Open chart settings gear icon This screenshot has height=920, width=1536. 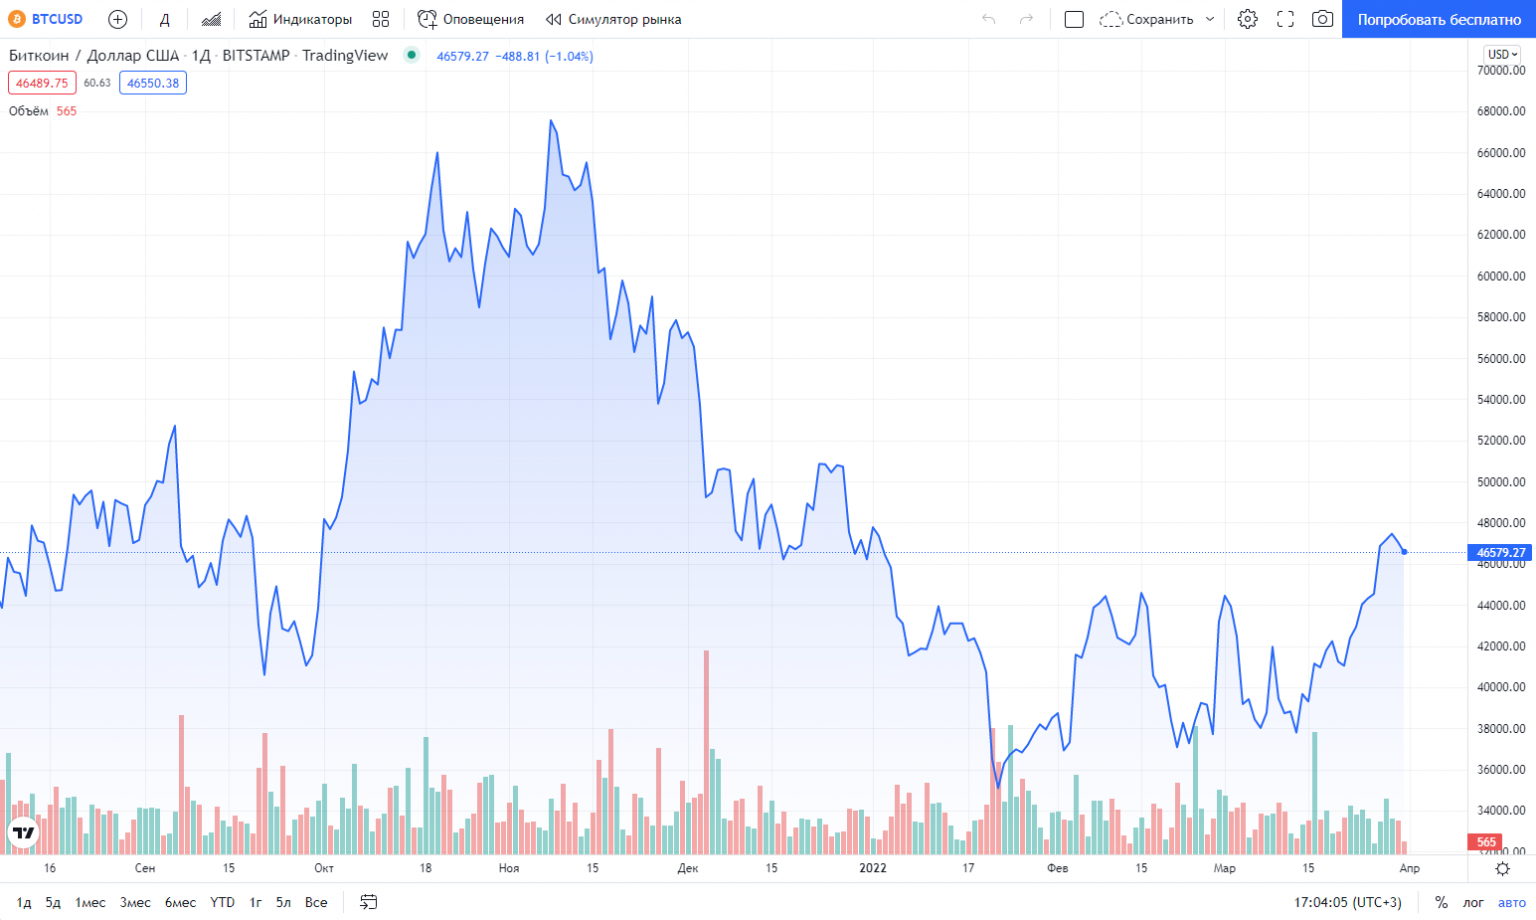tap(1247, 19)
